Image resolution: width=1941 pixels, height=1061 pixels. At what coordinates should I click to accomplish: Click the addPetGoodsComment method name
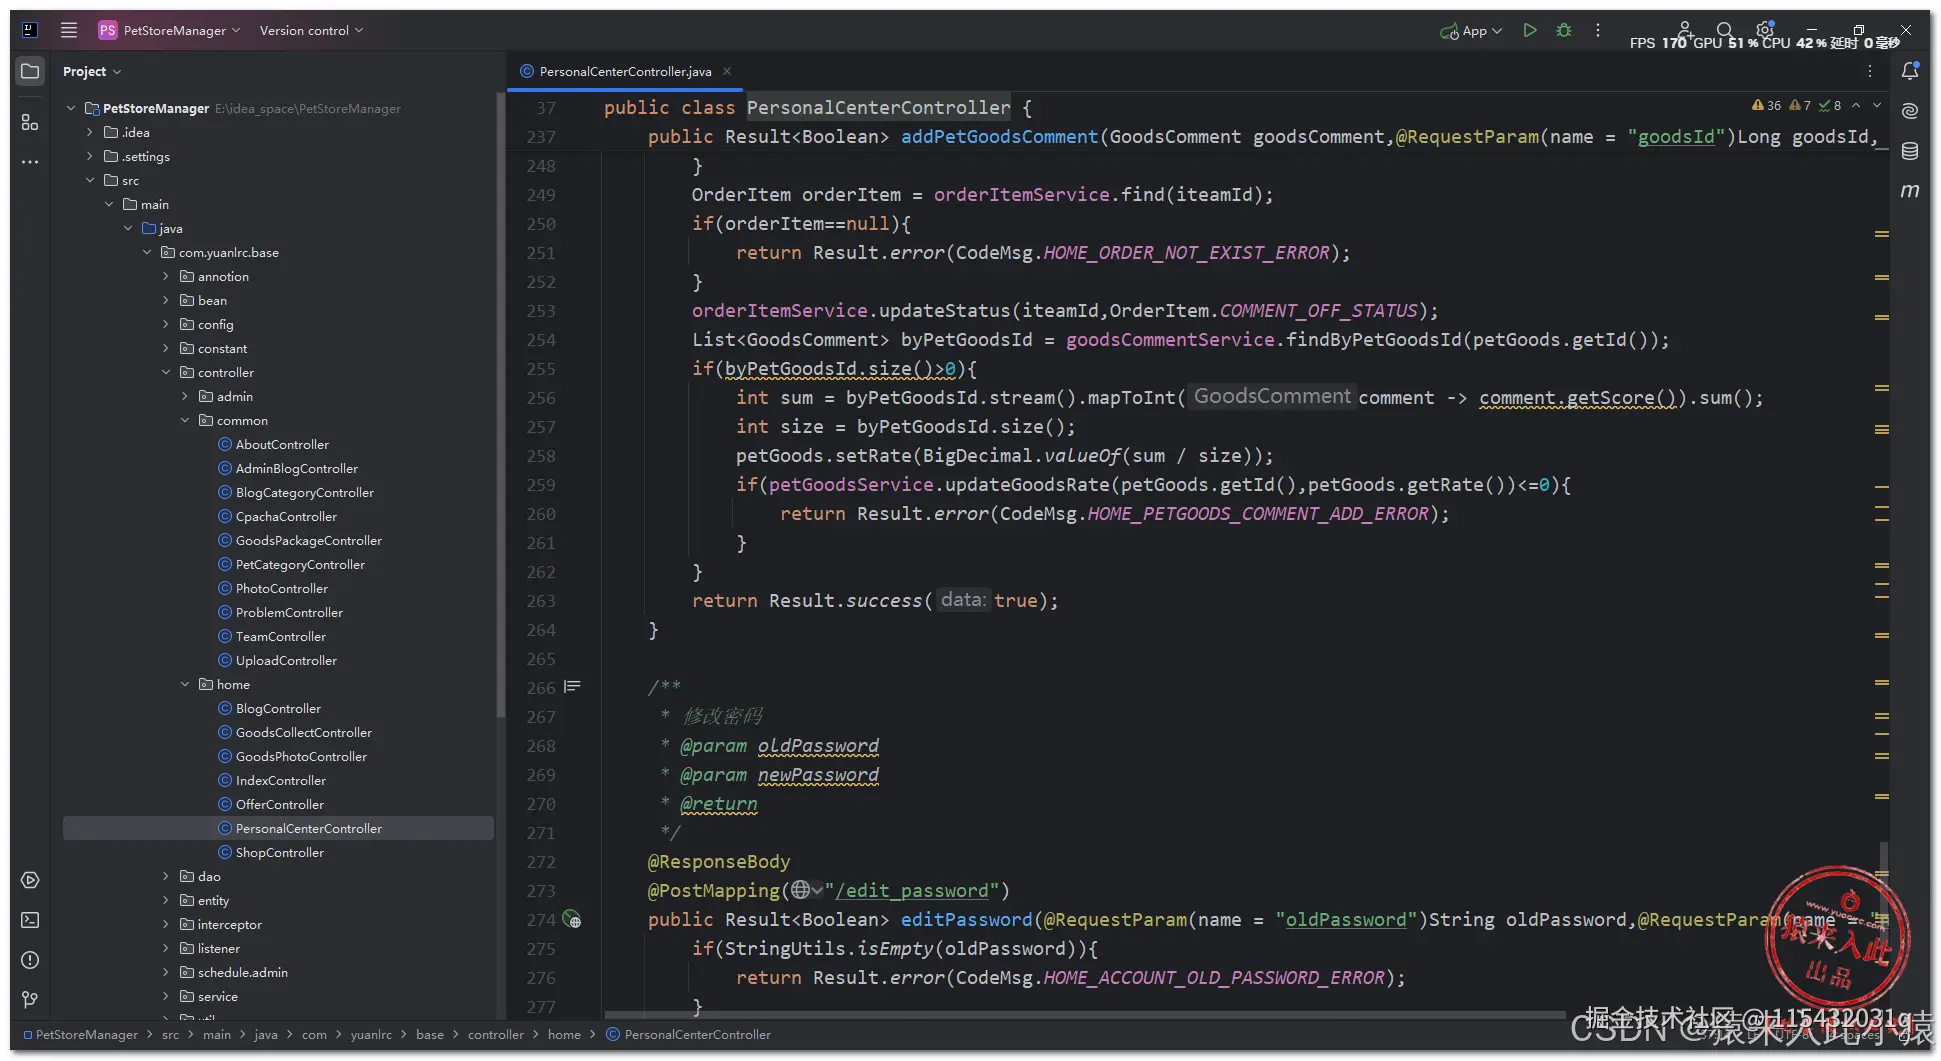tap(999, 137)
